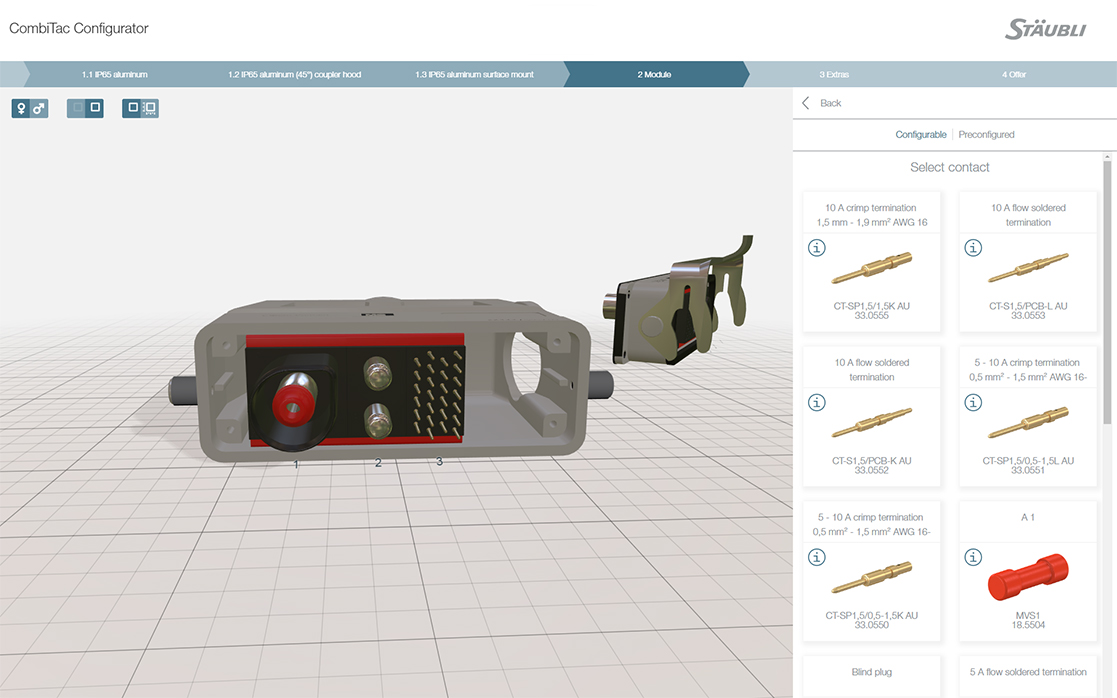Open step 1.1 IP65 aluminum

pos(114,75)
